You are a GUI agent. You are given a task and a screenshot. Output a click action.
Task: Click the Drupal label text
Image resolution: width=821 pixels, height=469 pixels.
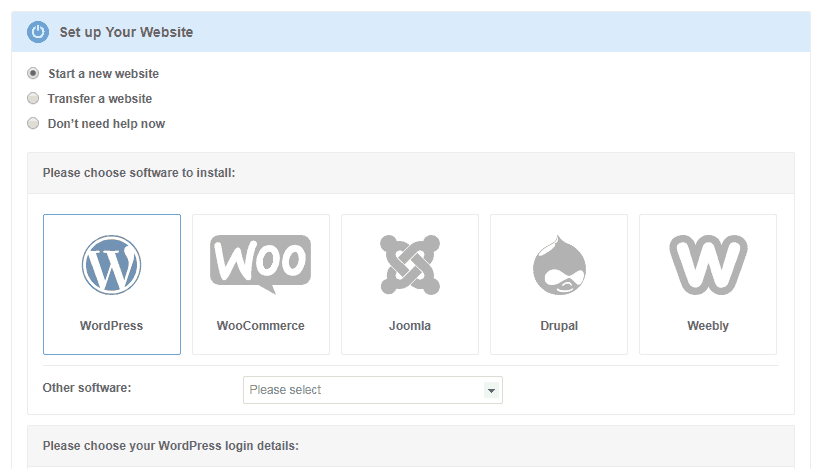tap(559, 326)
